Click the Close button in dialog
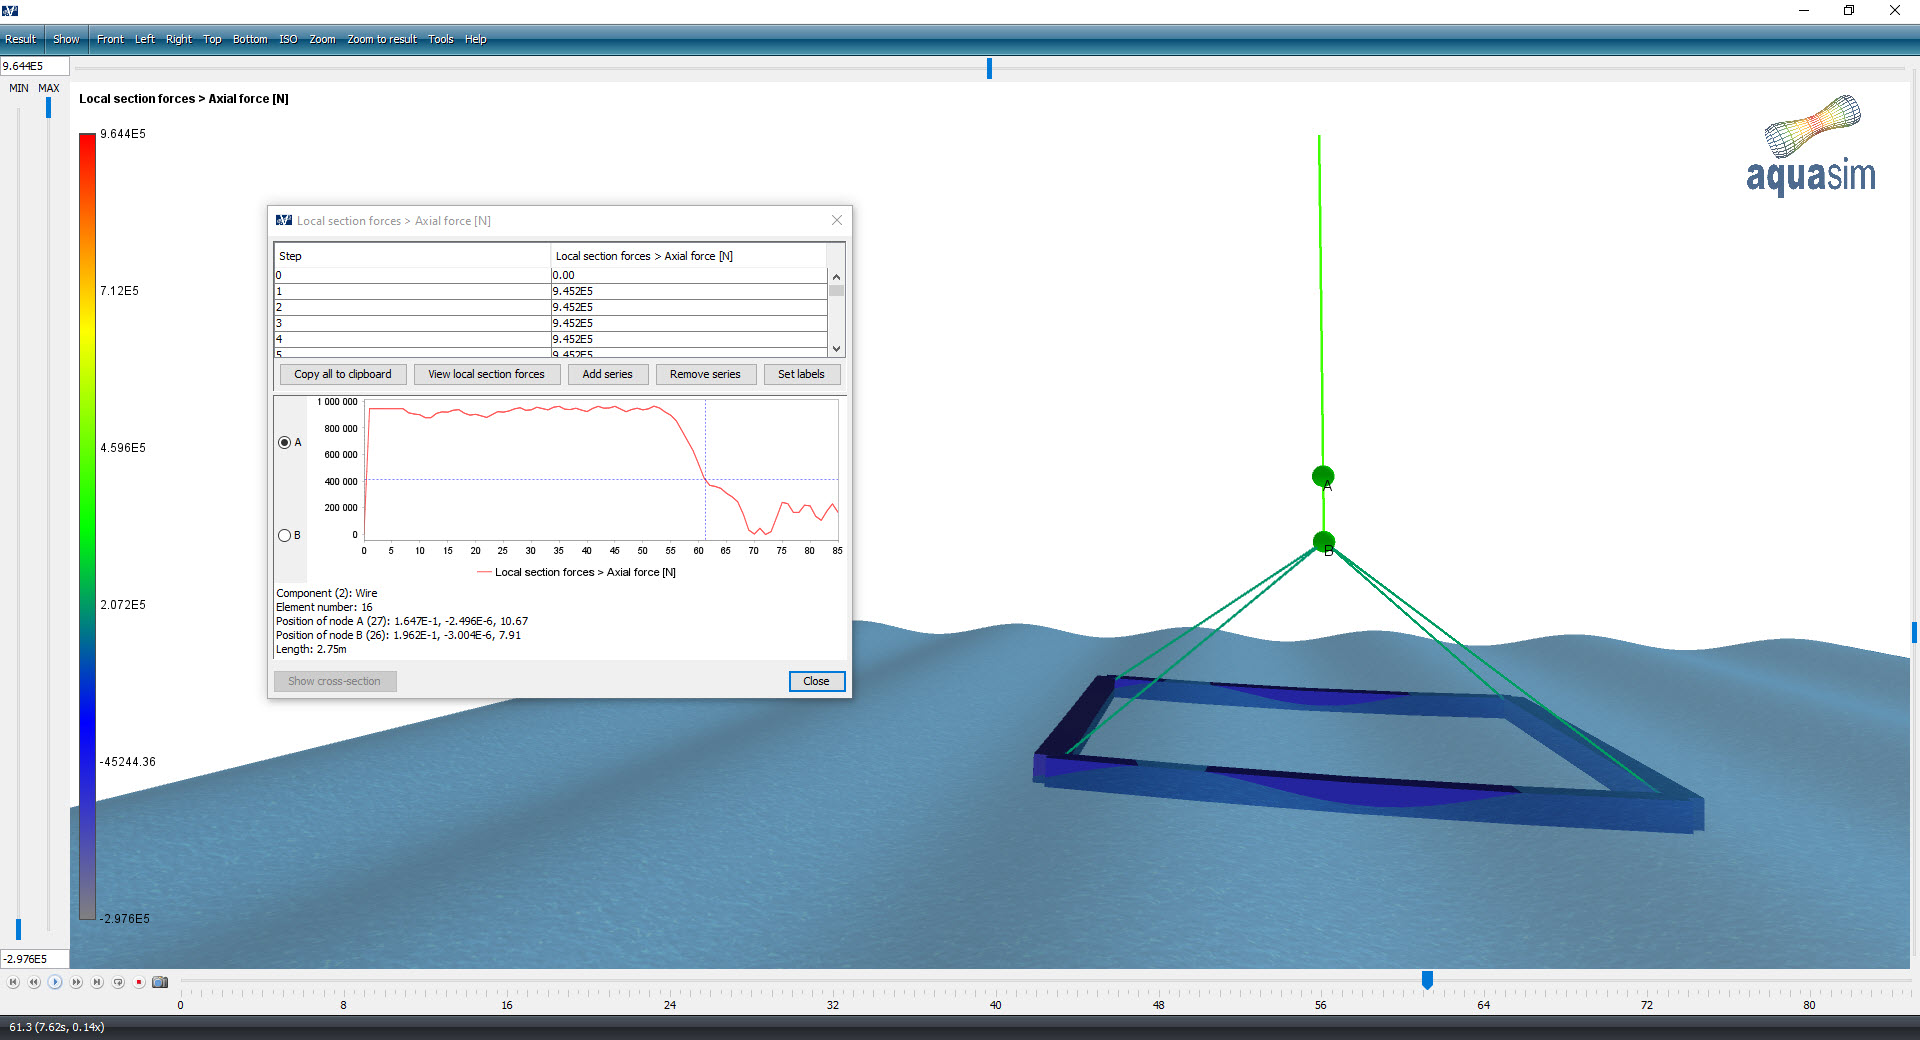The image size is (1920, 1040). pos(817,681)
